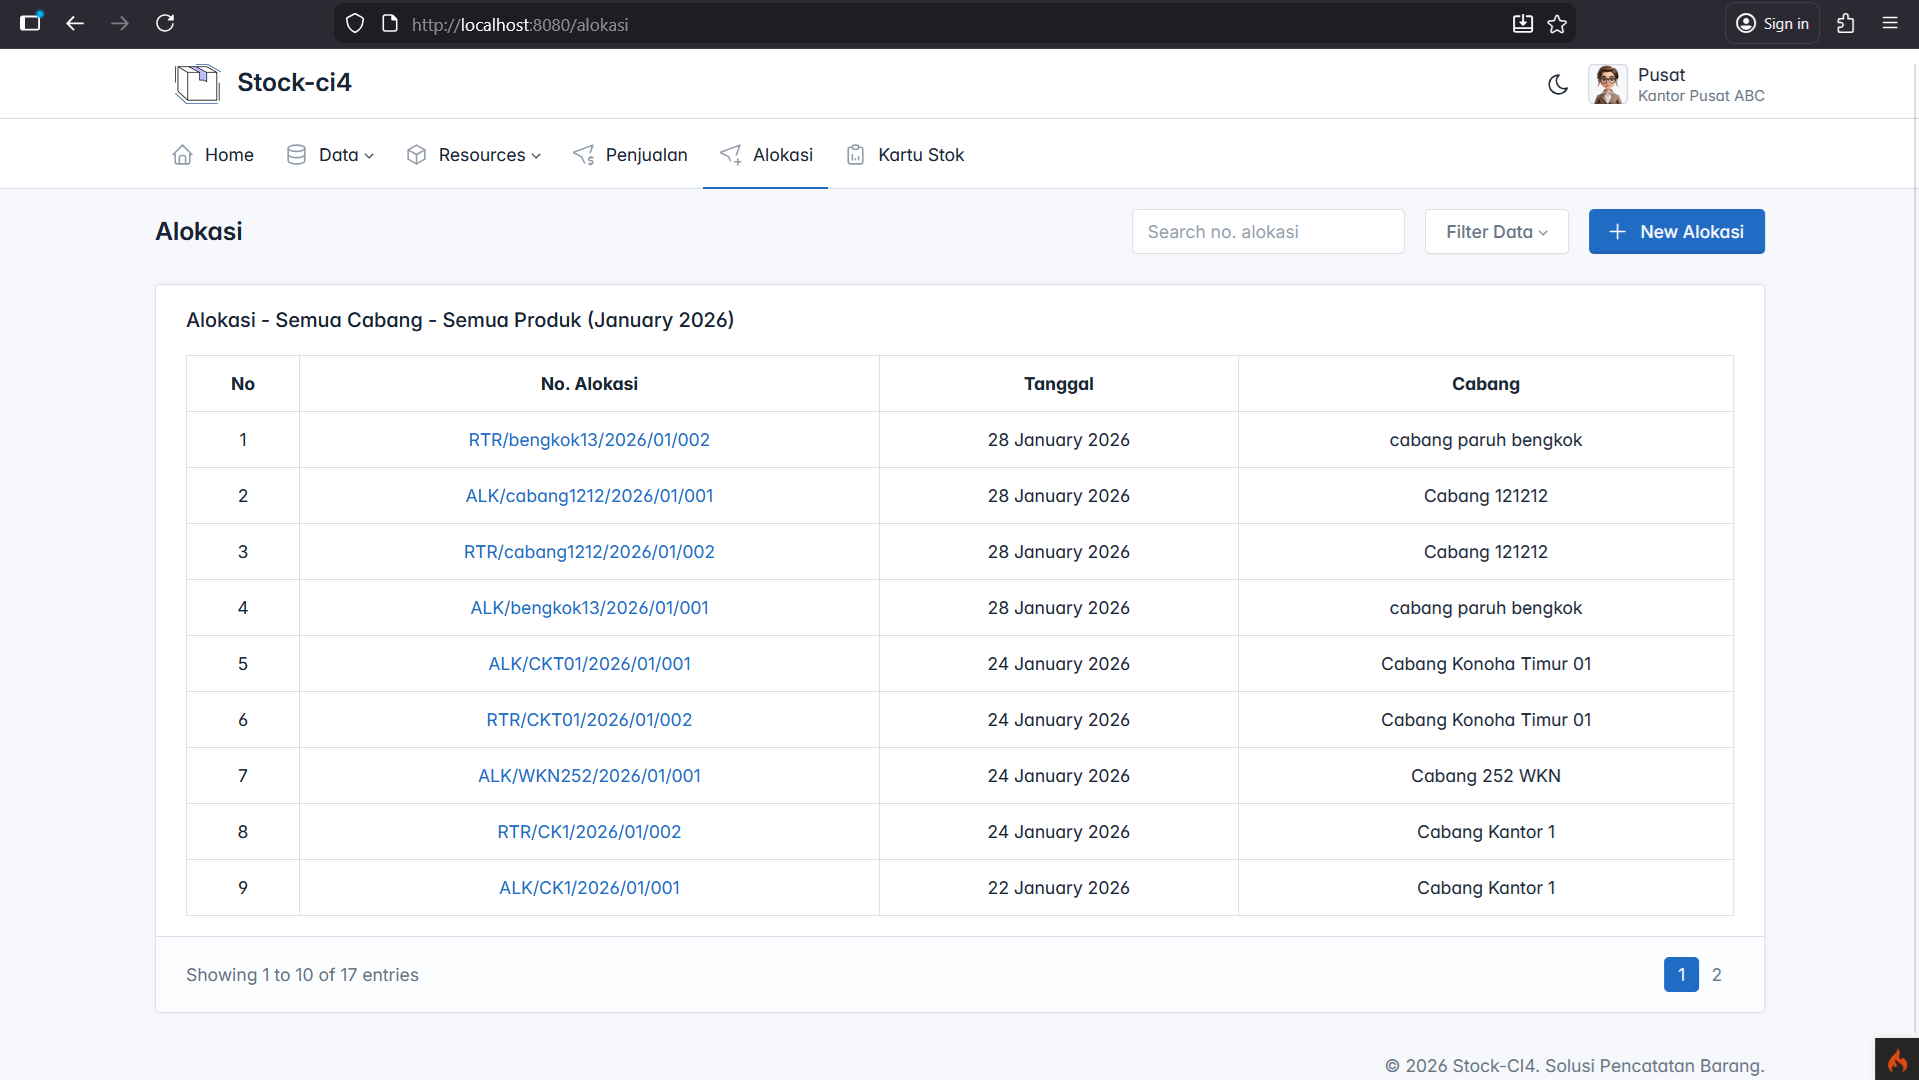Open RTR/cabang1212/2026/01/002 allocation link
This screenshot has height=1080, width=1919.
tap(589, 552)
